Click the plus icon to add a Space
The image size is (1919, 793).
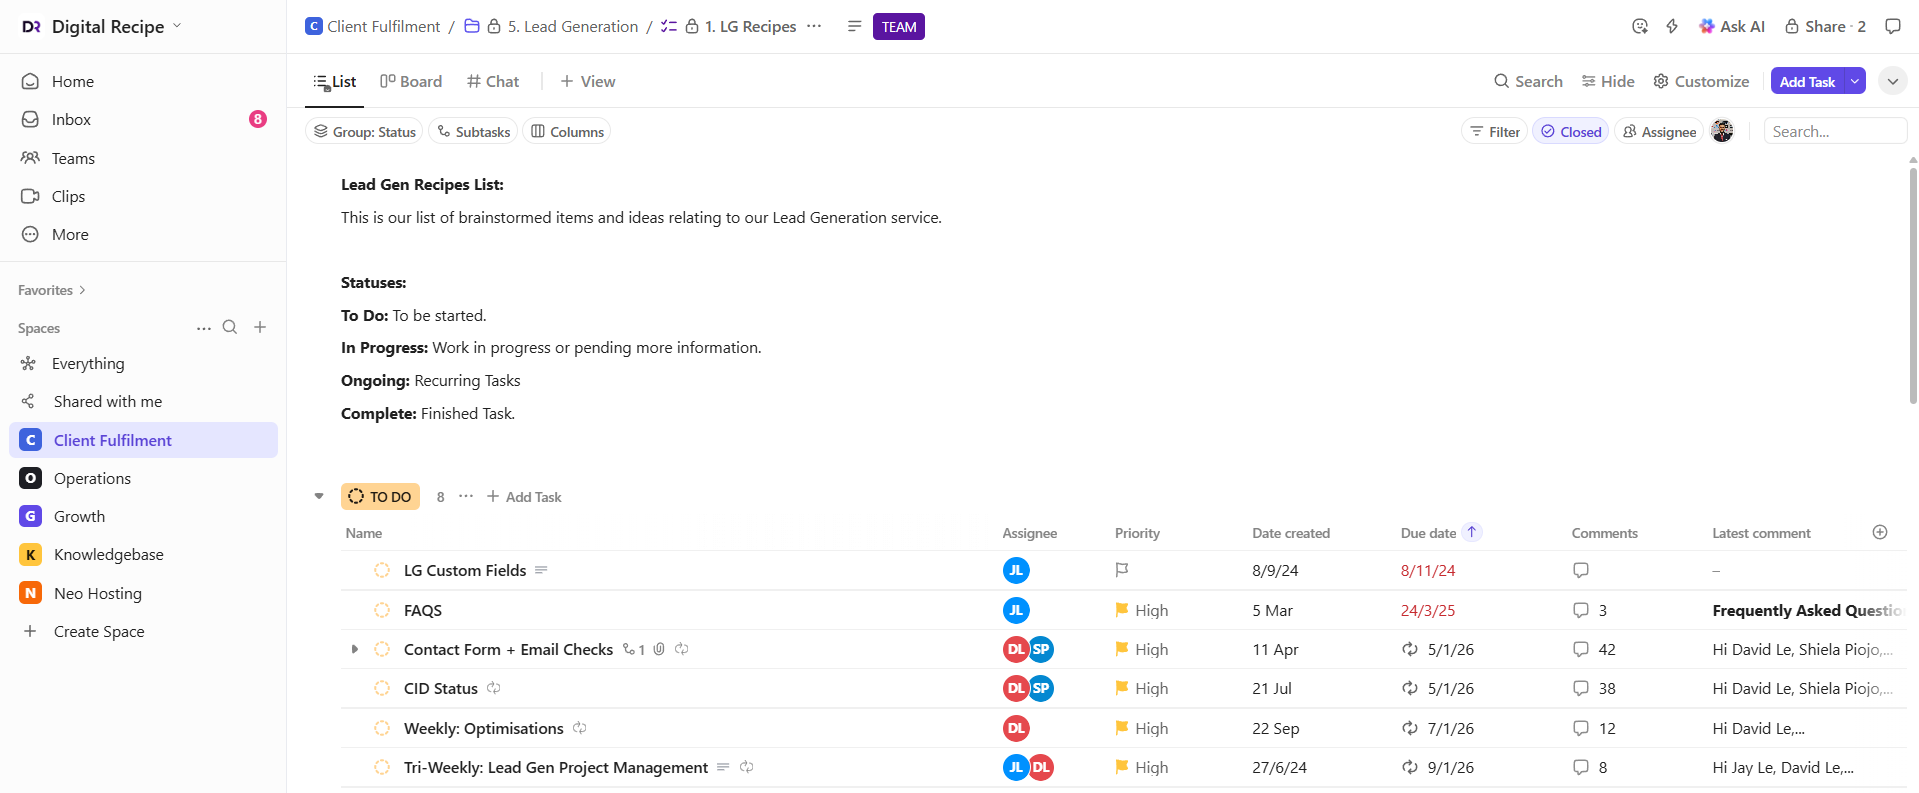(260, 327)
